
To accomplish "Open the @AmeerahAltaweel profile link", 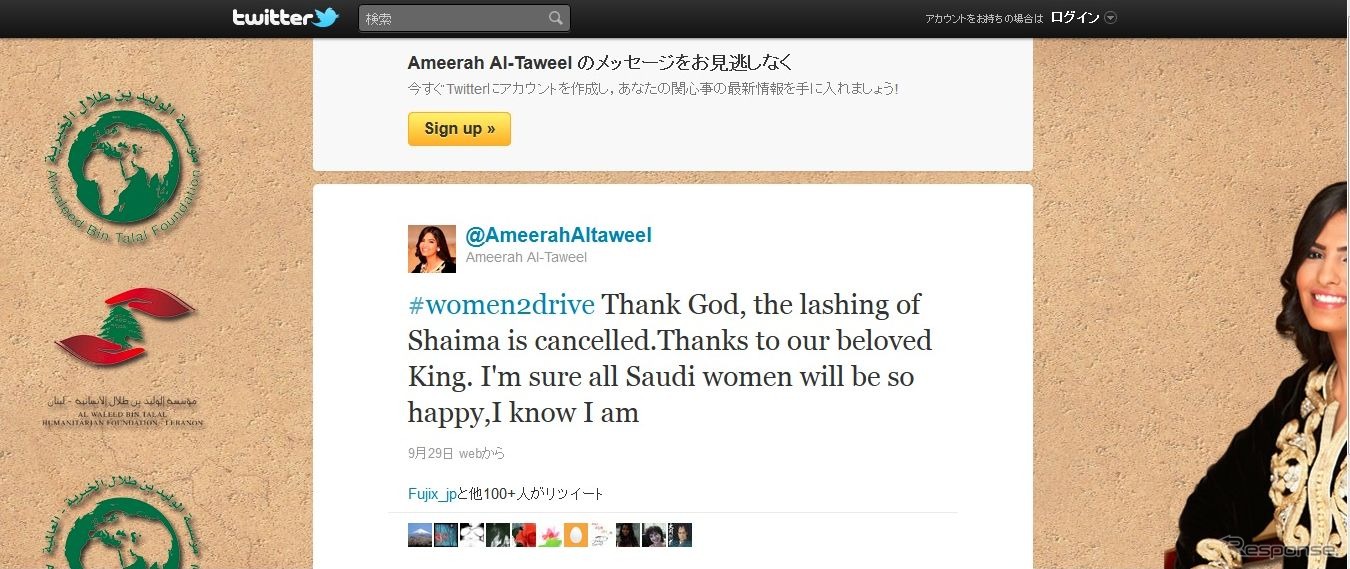I will 559,236.
